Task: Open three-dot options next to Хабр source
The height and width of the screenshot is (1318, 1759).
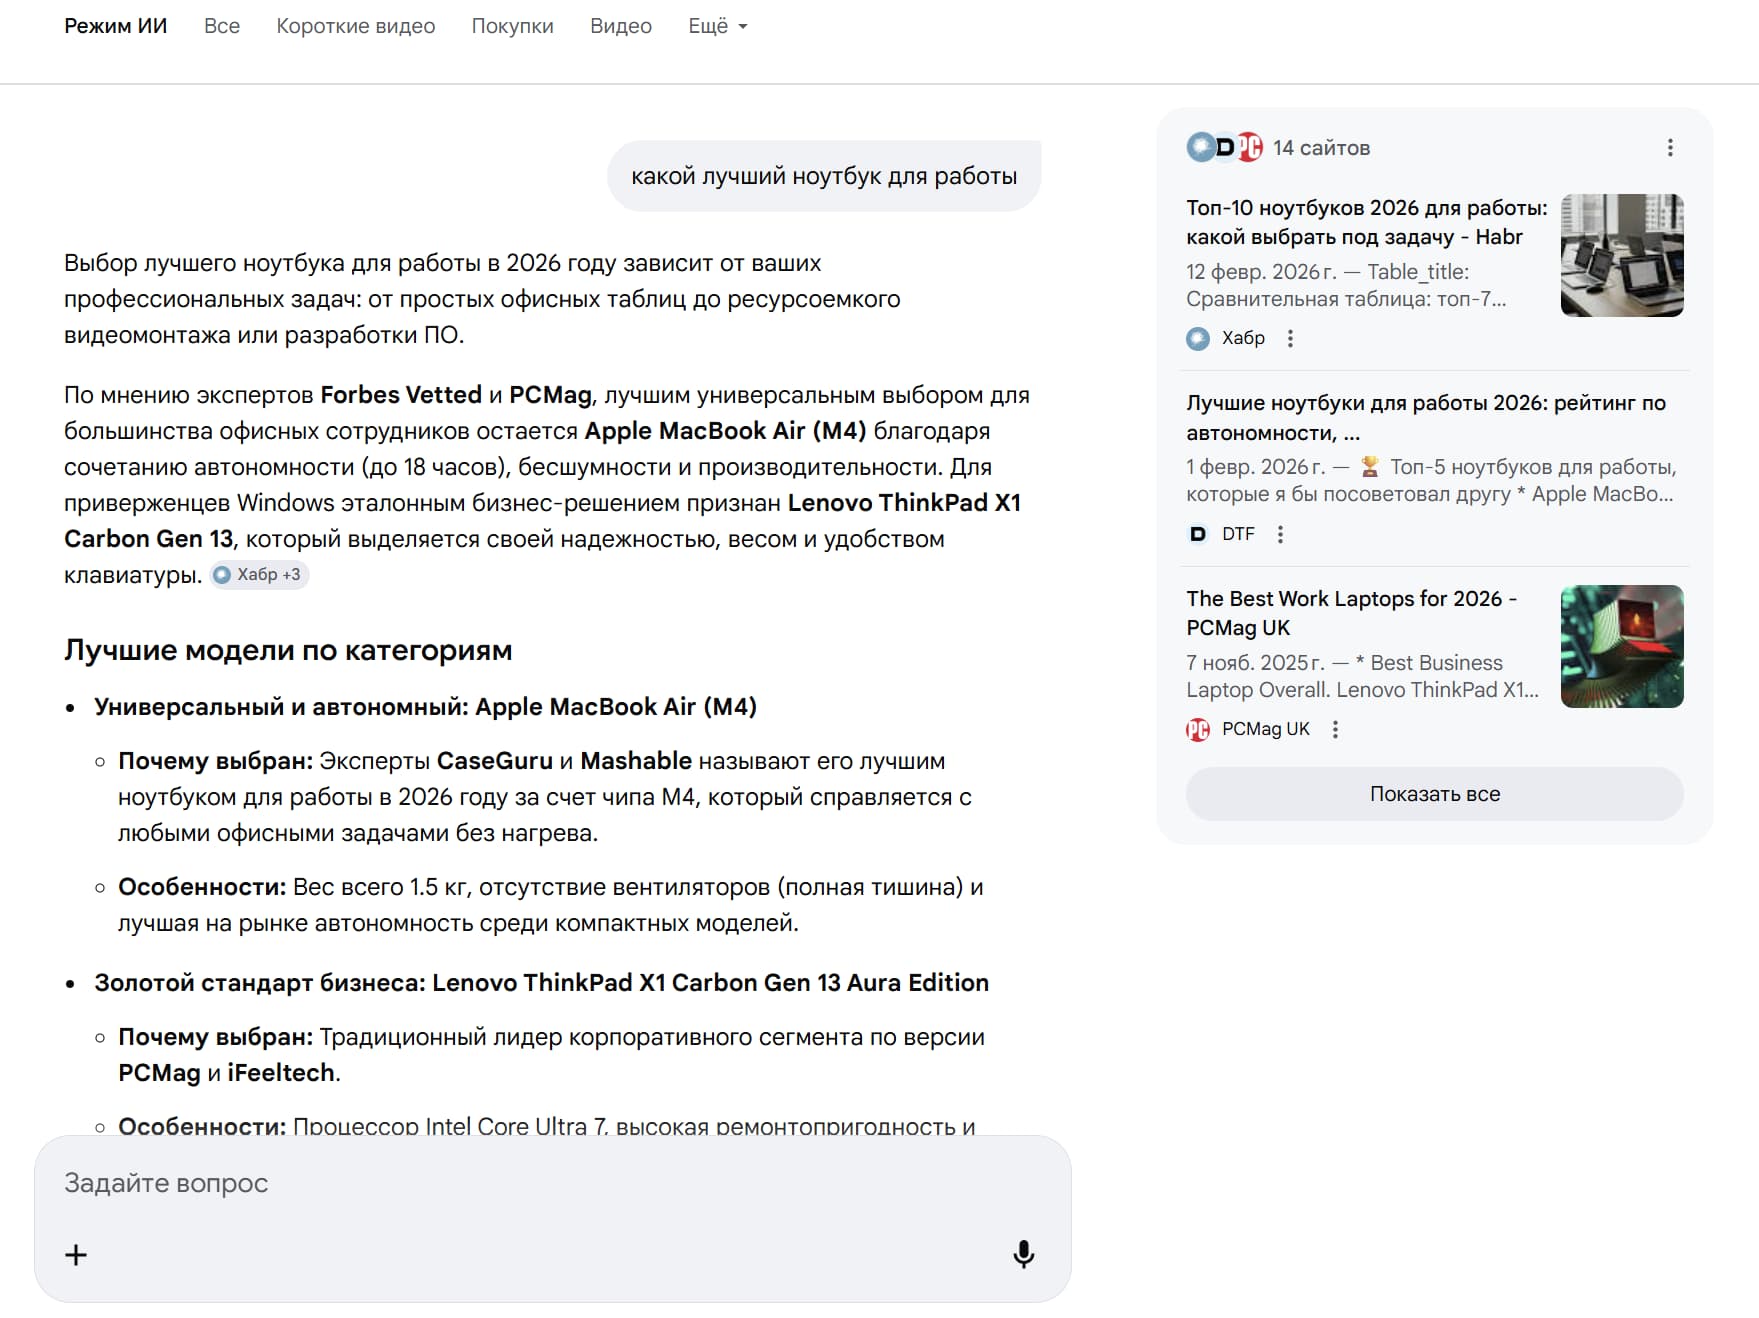Action: click(1290, 339)
